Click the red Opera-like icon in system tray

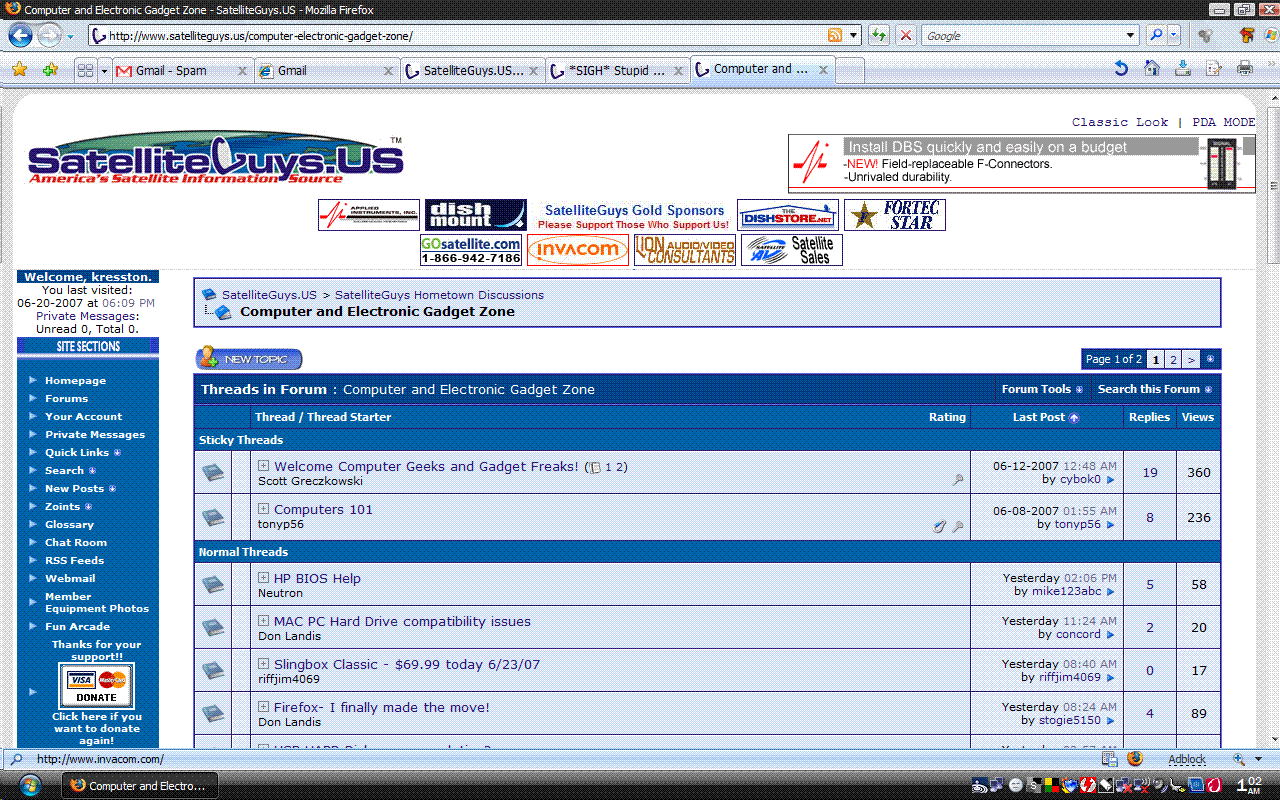1212,786
